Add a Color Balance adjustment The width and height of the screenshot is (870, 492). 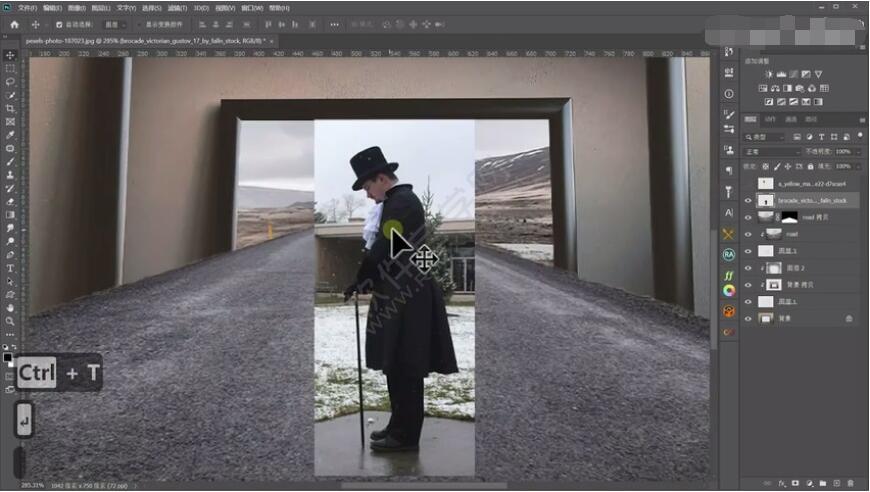click(x=775, y=88)
